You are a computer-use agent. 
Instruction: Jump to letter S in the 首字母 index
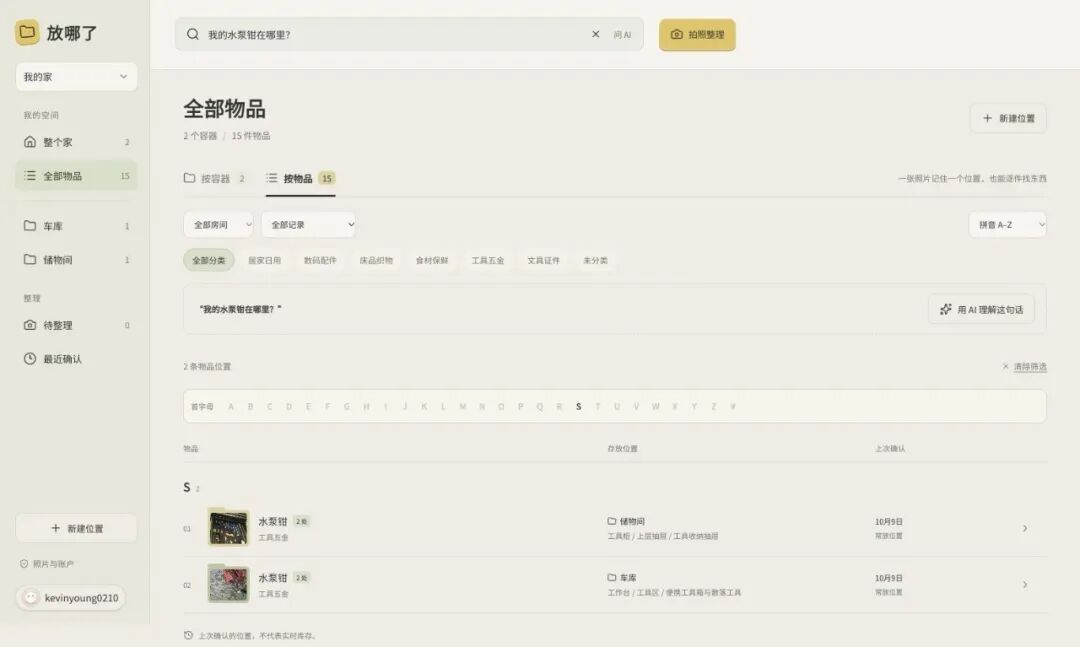tap(579, 407)
